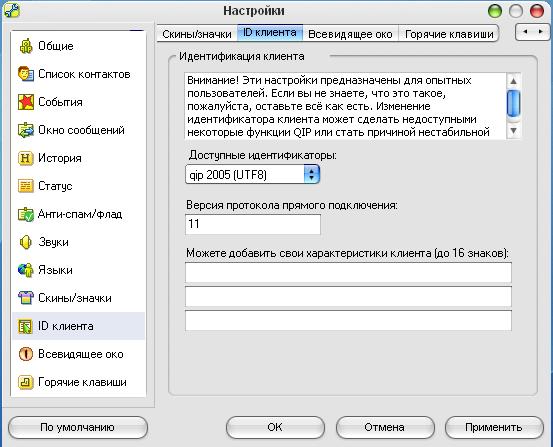Open the Общие settings icon
The width and height of the screenshot is (553, 447).
point(26,46)
